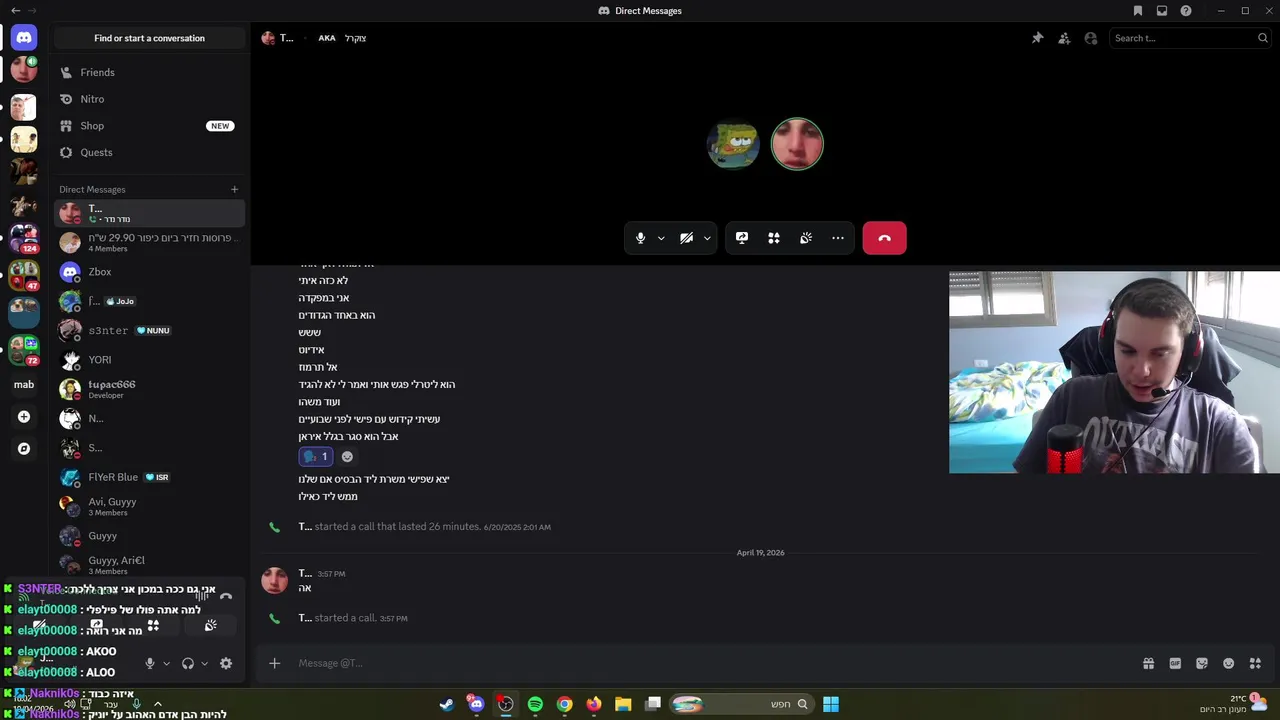Open GIF picker in message bar
The image size is (1280, 720).
1175,663
